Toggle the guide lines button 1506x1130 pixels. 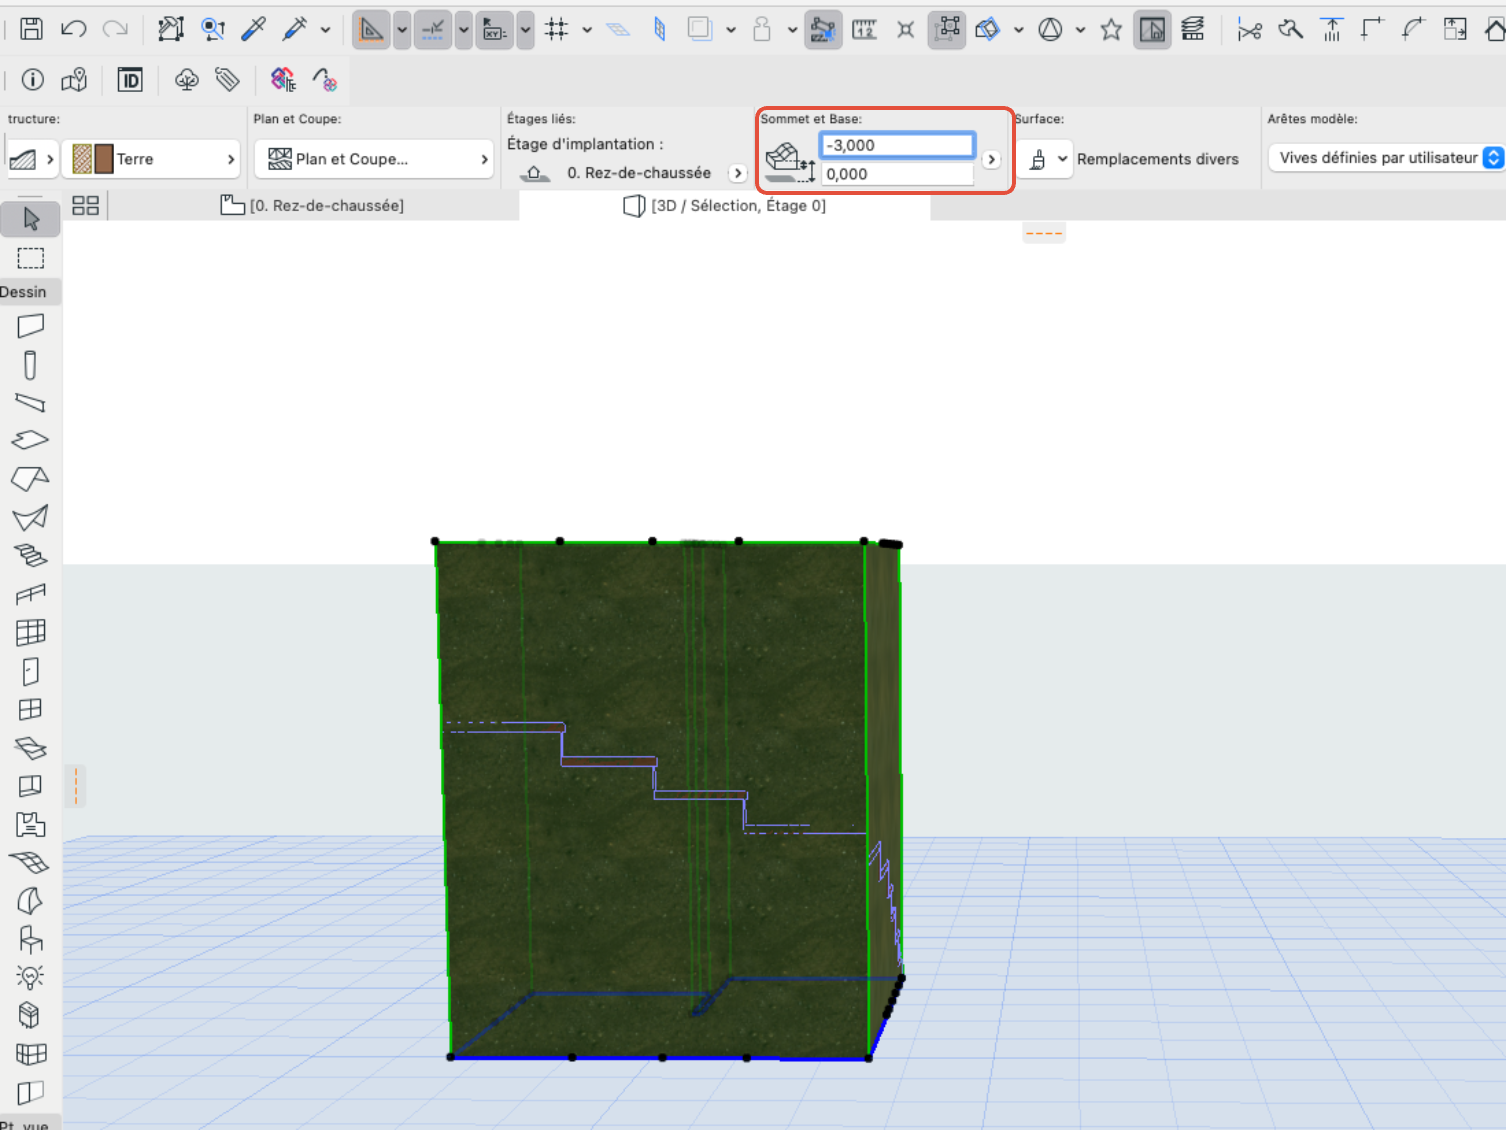pos(433,30)
